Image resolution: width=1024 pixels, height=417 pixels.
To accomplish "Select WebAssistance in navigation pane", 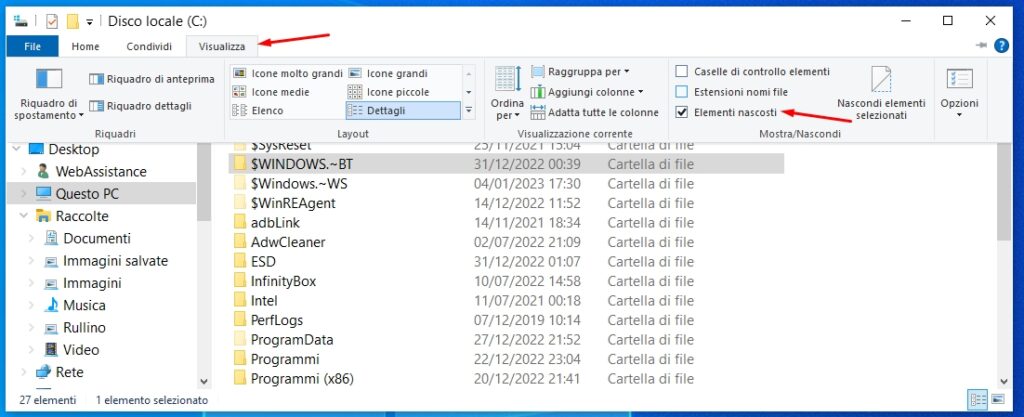I will 101,172.
